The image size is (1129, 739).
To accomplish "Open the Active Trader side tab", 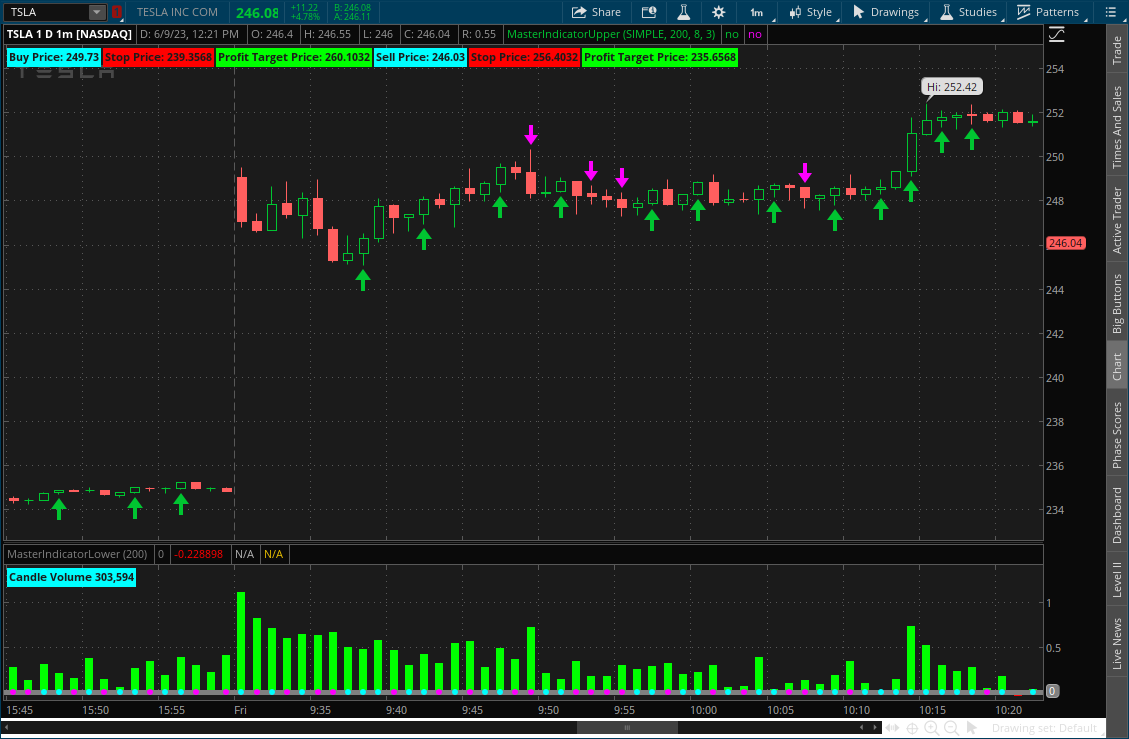I will 1117,220.
